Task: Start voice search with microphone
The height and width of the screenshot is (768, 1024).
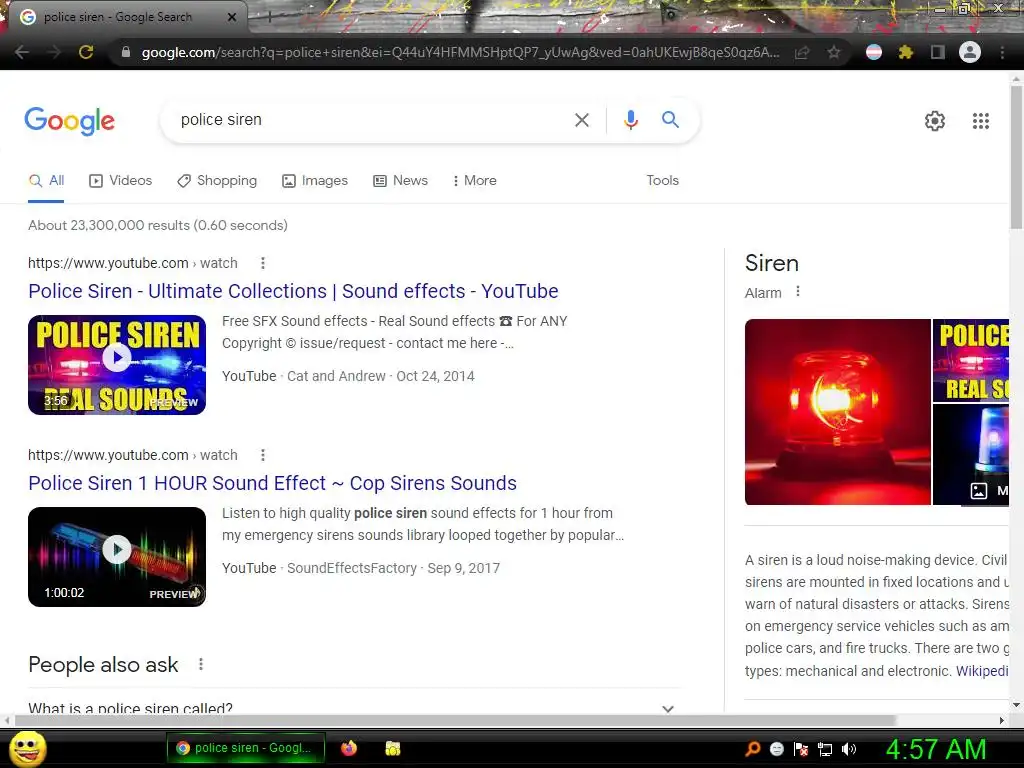Action: point(630,120)
